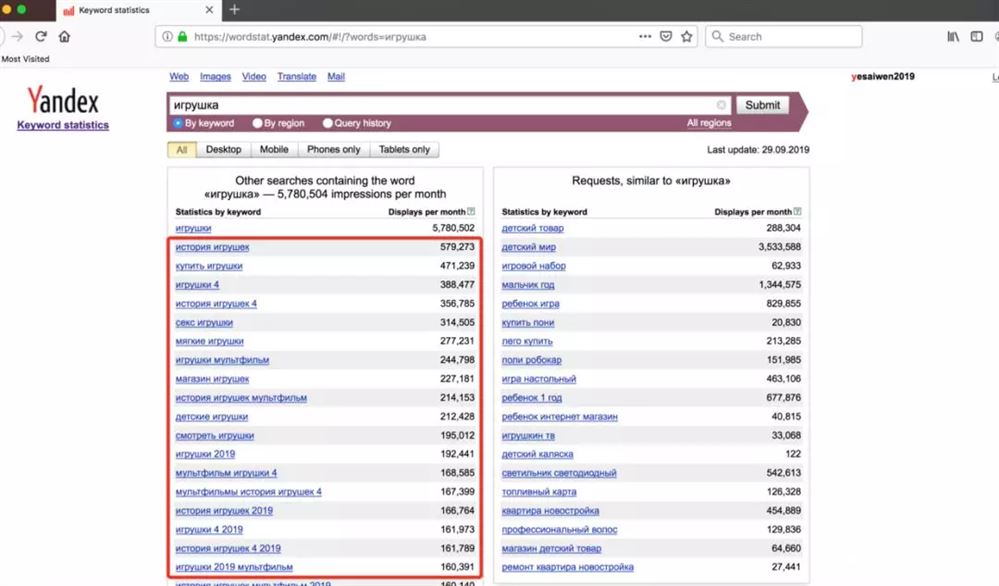Reload the page with the refresh icon
Viewport: 999px width, 586px height.
click(41, 36)
